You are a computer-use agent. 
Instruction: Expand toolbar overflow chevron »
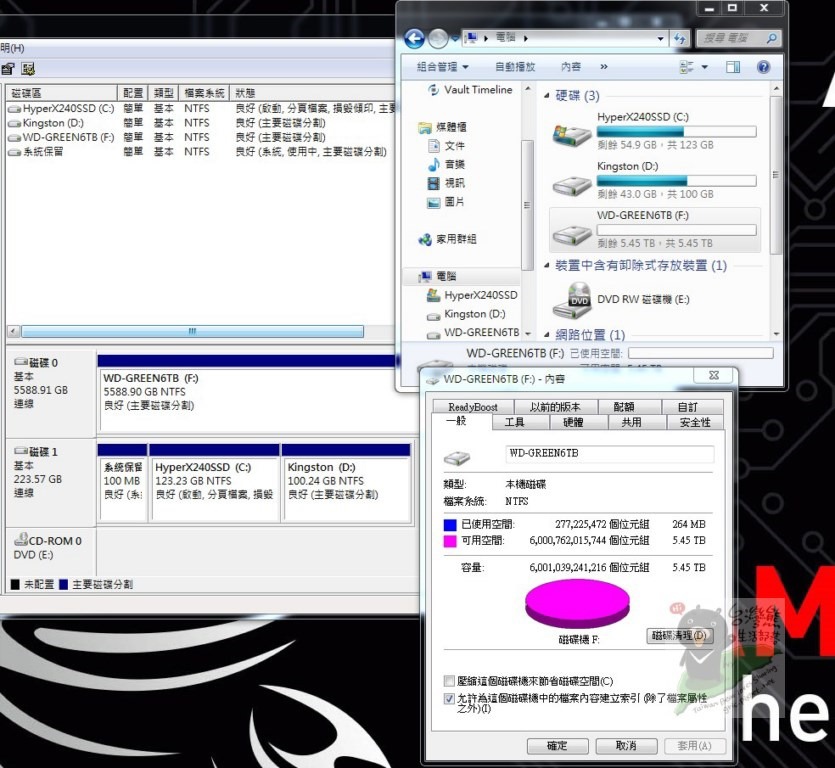click(604, 67)
